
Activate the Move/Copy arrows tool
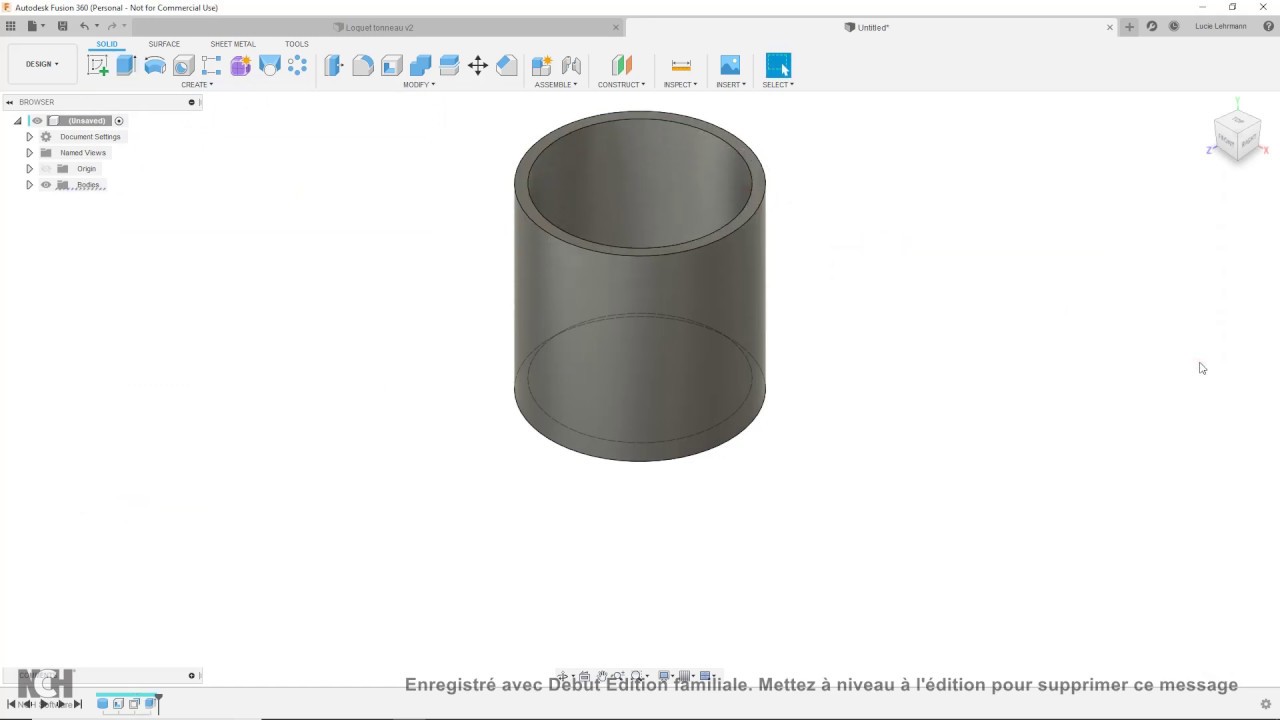click(478, 66)
